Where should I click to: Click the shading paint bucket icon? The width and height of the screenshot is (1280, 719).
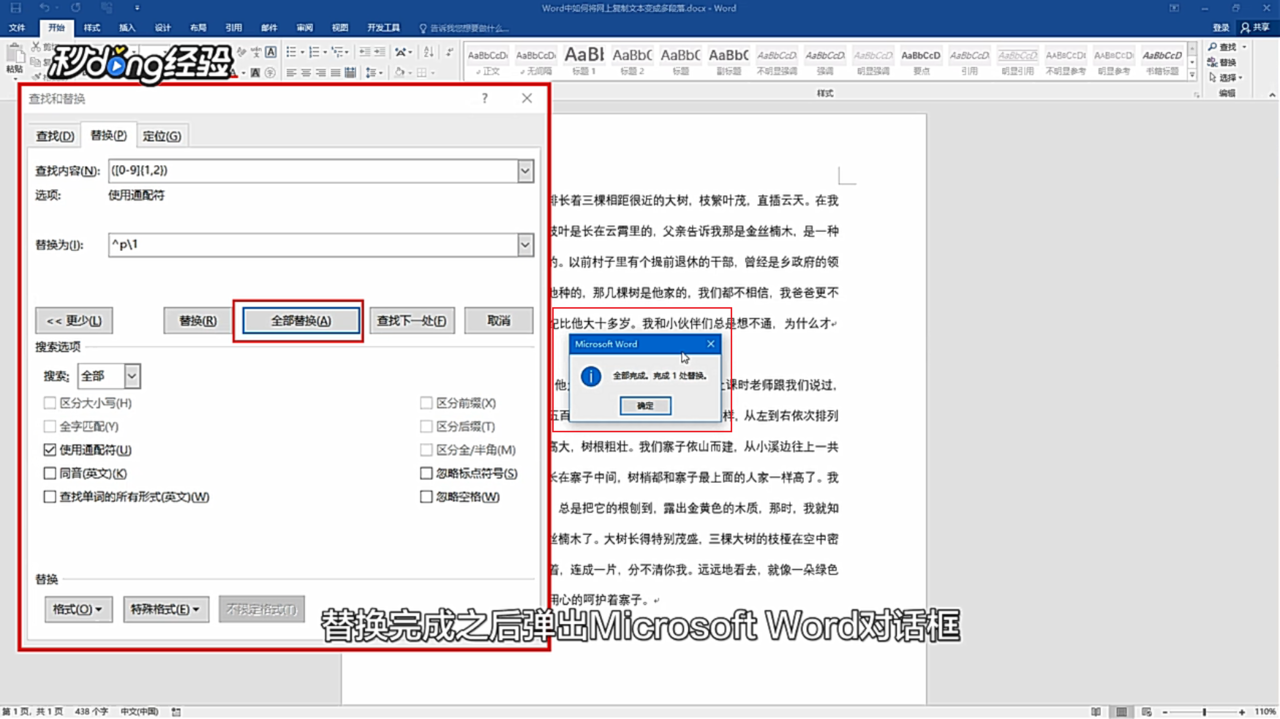coord(398,72)
